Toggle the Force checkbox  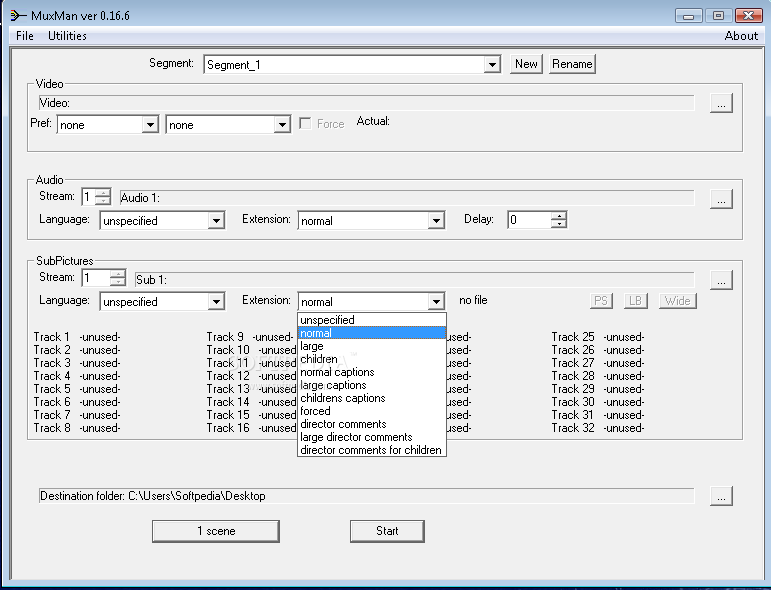point(305,123)
